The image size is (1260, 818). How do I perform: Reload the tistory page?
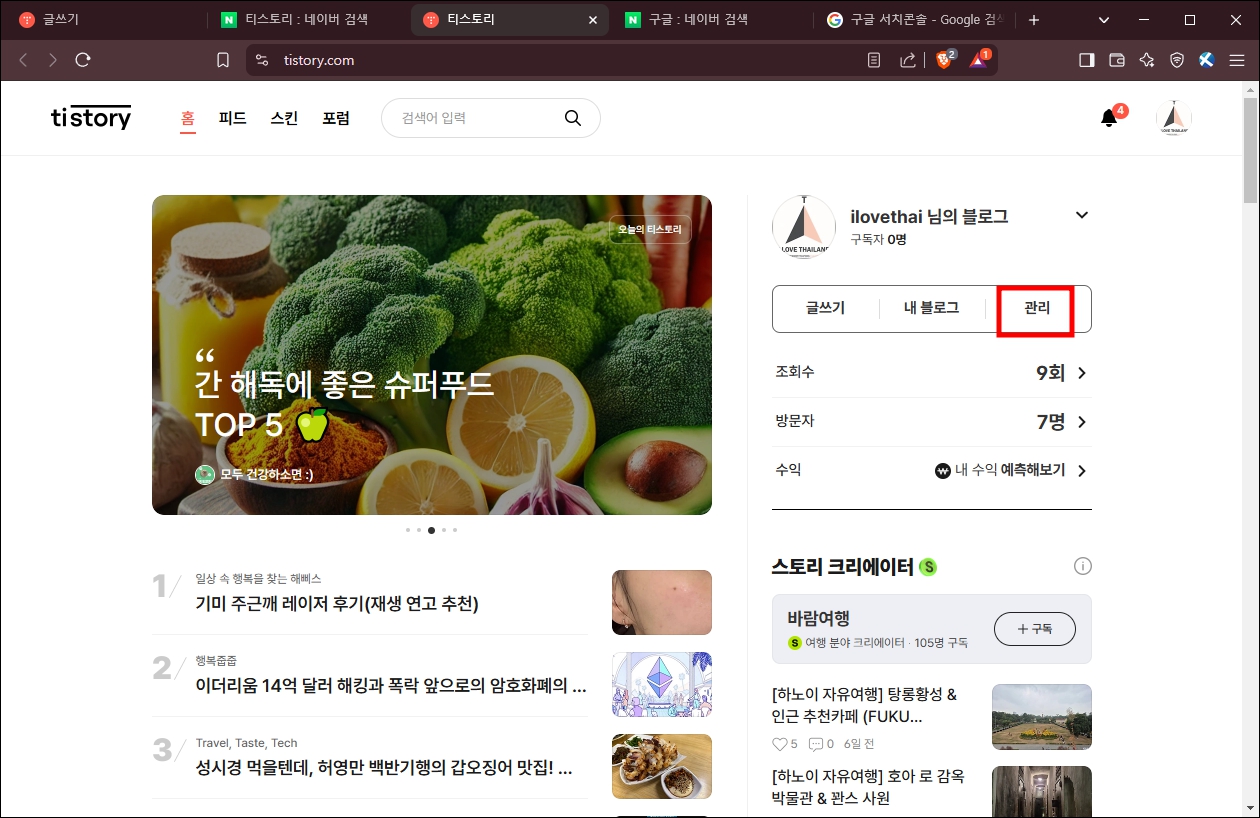click(83, 60)
